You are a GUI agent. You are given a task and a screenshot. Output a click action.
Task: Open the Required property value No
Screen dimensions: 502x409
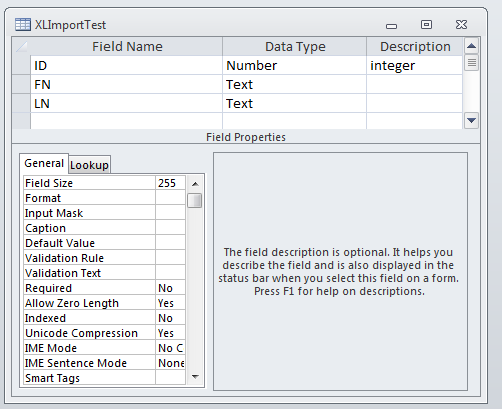tap(170, 288)
